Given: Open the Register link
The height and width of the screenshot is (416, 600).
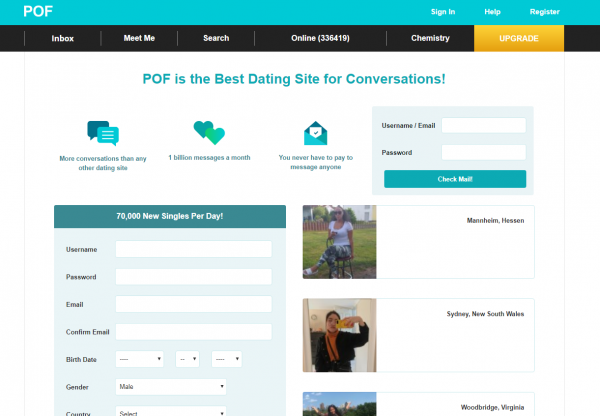Looking at the screenshot, I should tap(545, 12).
